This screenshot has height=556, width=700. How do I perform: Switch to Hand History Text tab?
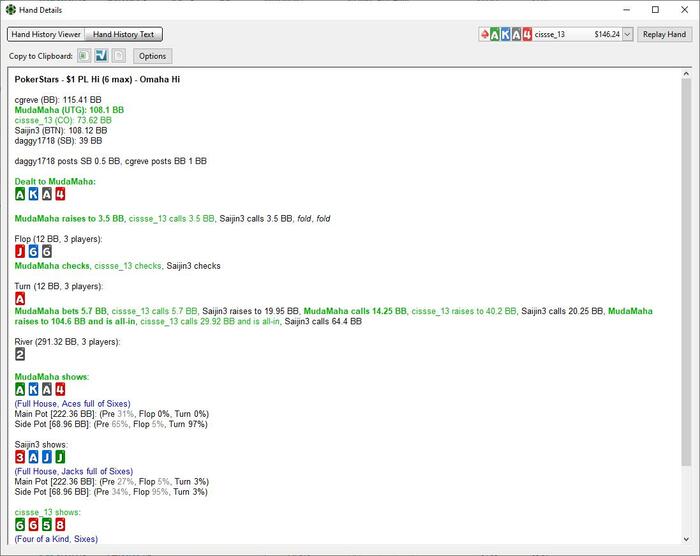coord(123,34)
